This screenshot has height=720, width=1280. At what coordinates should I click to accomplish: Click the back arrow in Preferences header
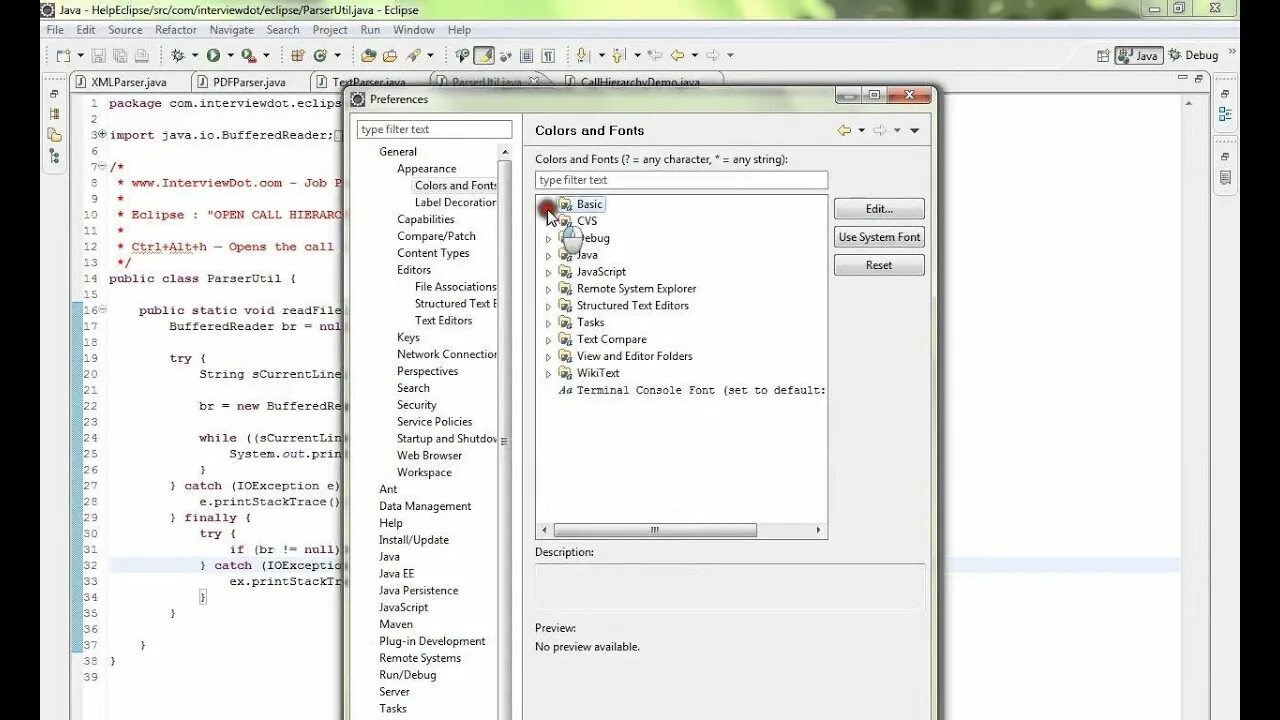844,130
